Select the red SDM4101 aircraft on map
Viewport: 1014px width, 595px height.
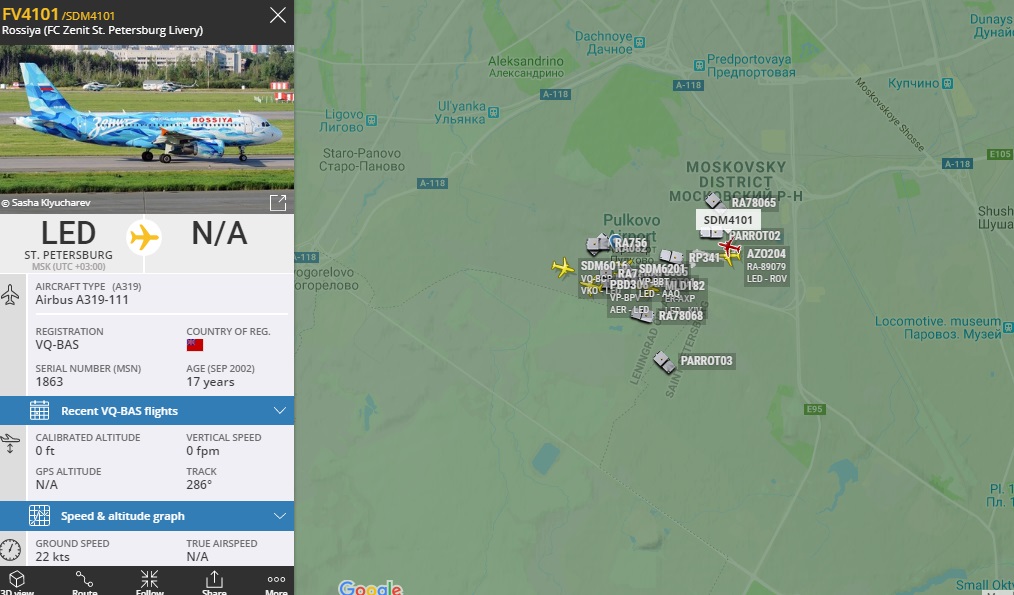(729, 246)
